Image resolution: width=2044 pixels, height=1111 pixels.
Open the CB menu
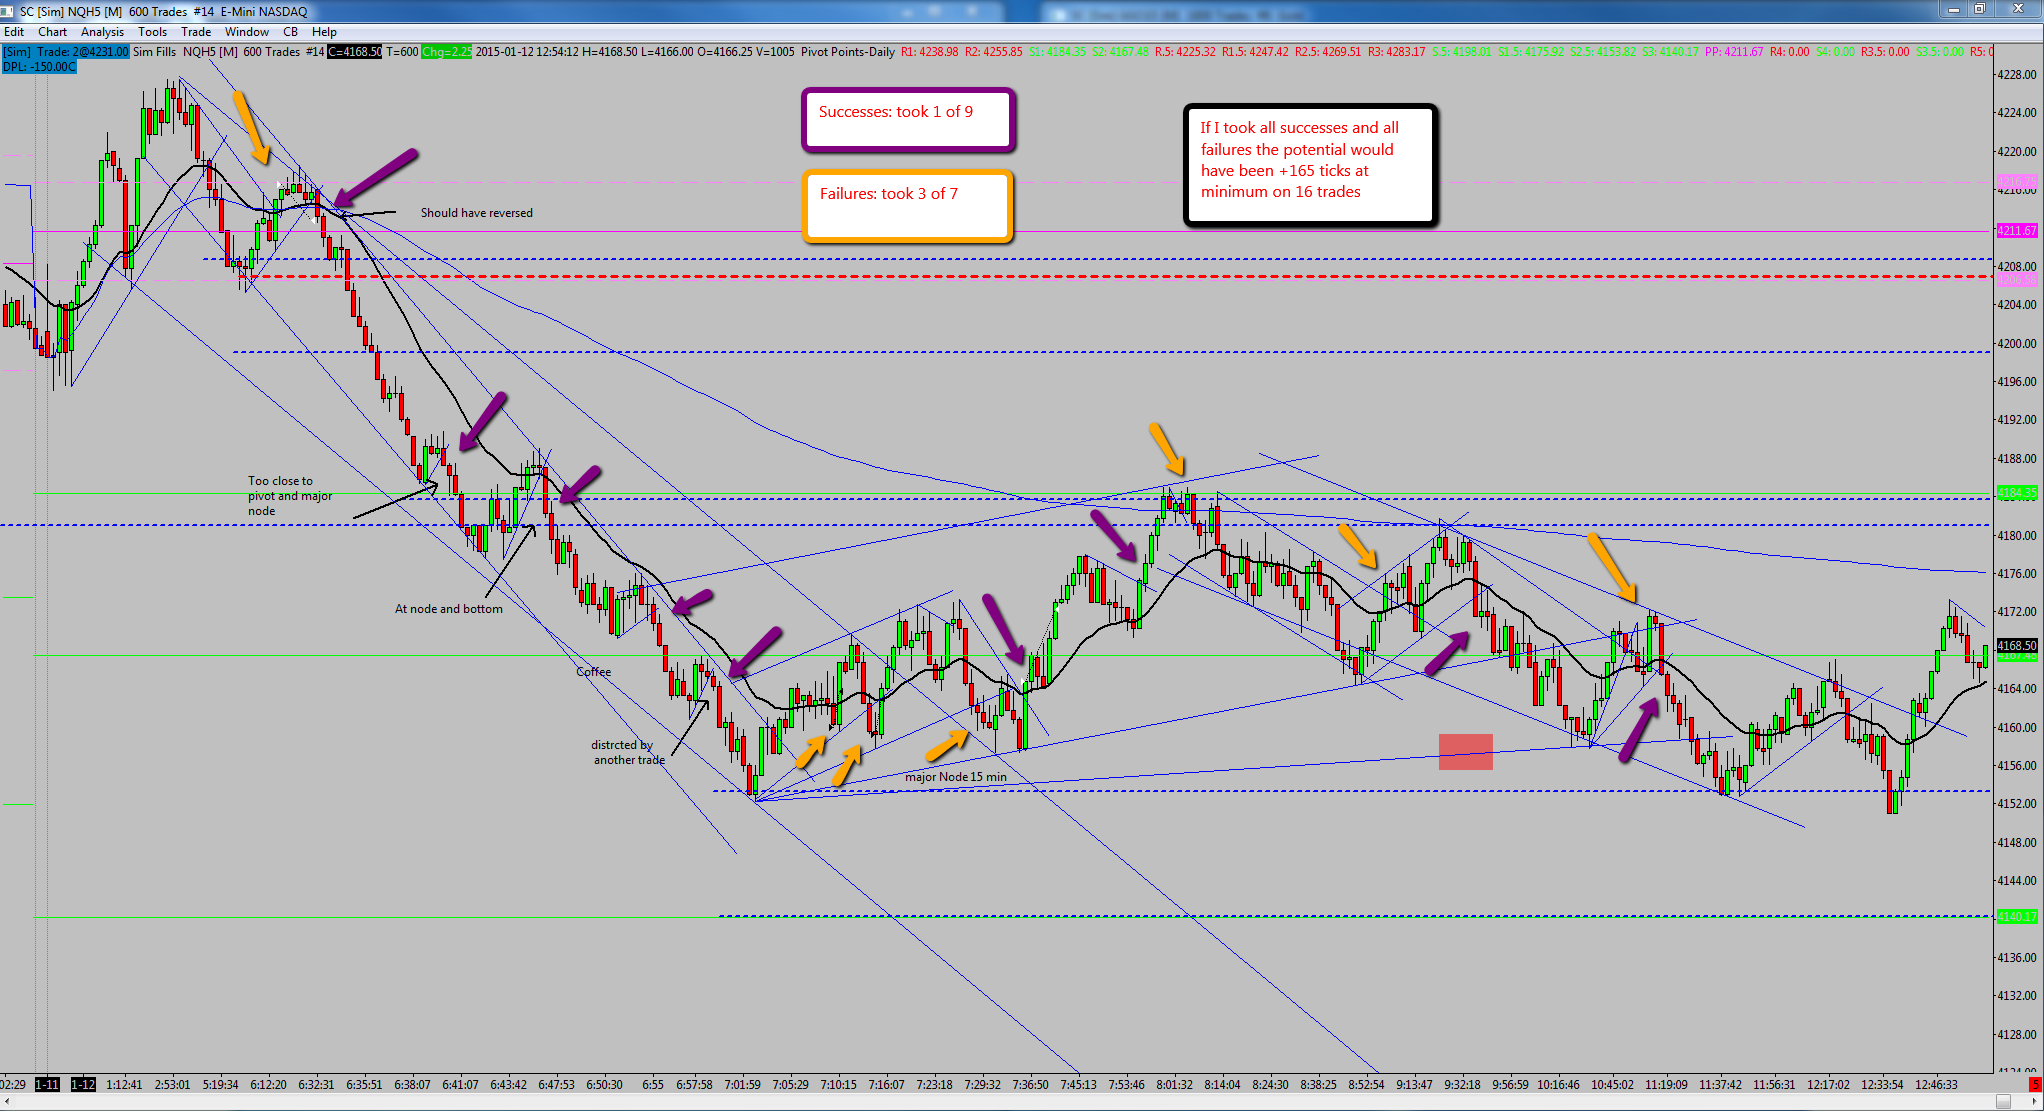(x=291, y=32)
